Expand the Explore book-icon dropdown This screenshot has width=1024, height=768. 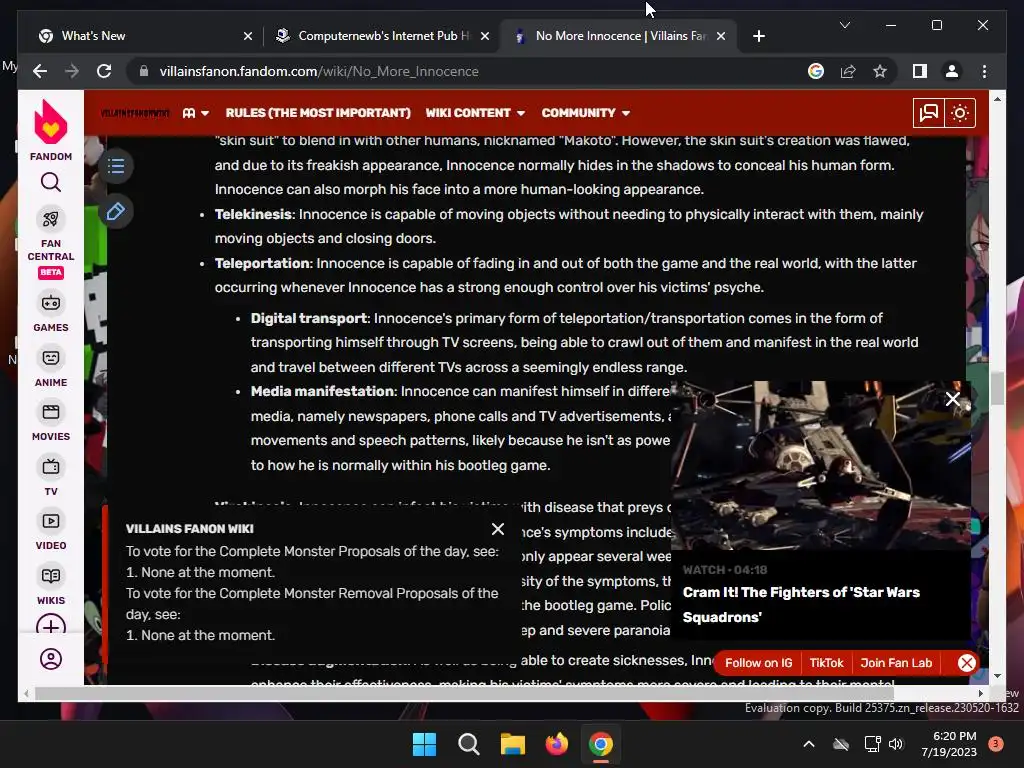coord(195,113)
